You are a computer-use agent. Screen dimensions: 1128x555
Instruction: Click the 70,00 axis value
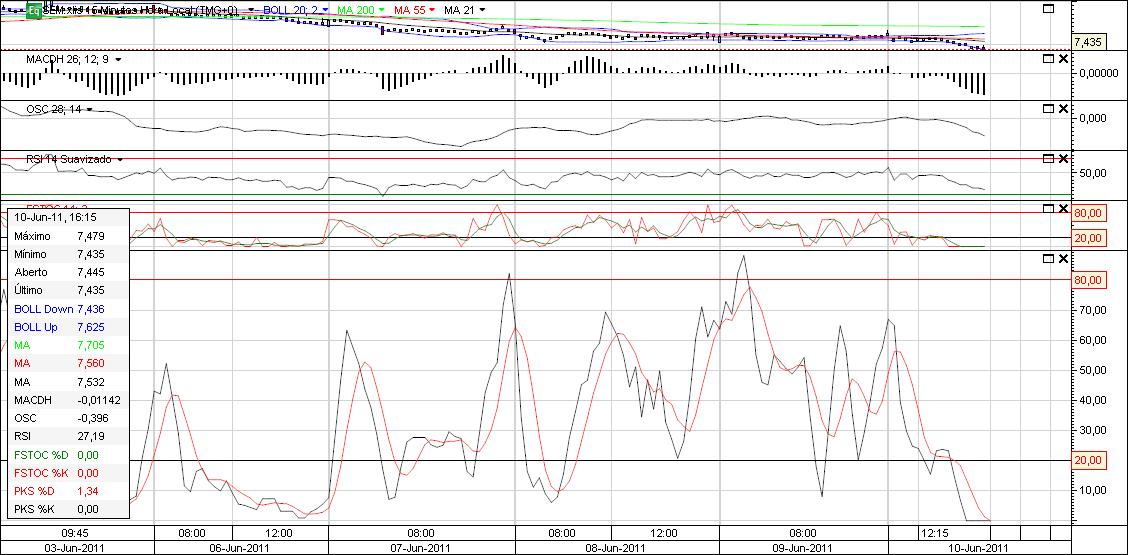(1093, 310)
